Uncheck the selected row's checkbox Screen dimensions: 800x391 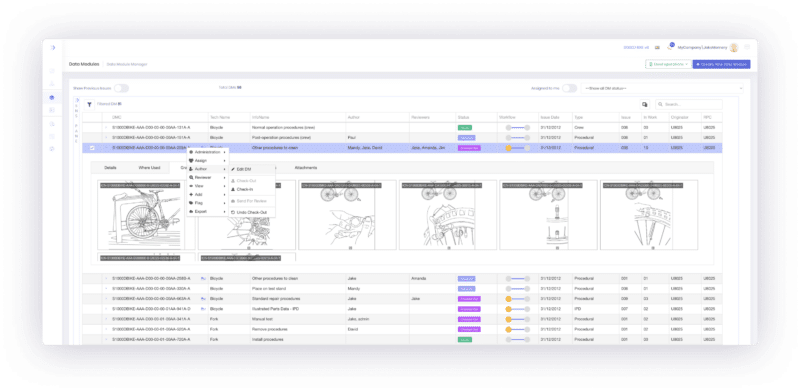tap(92, 148)
